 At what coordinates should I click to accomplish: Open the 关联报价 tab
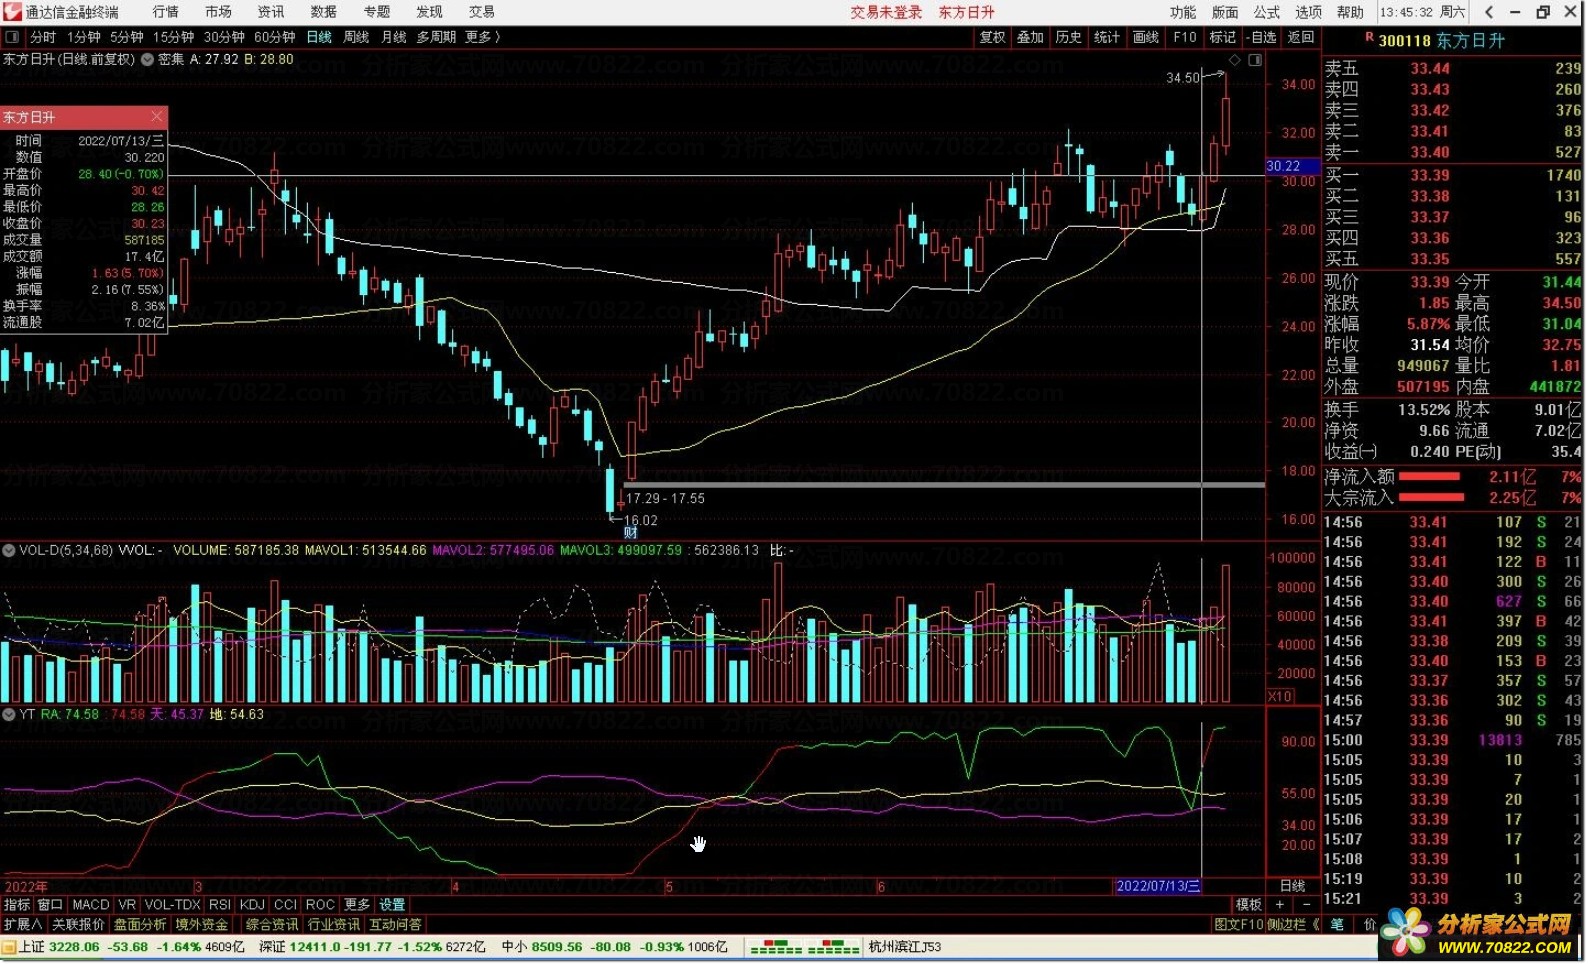click(x=78, y=925)
